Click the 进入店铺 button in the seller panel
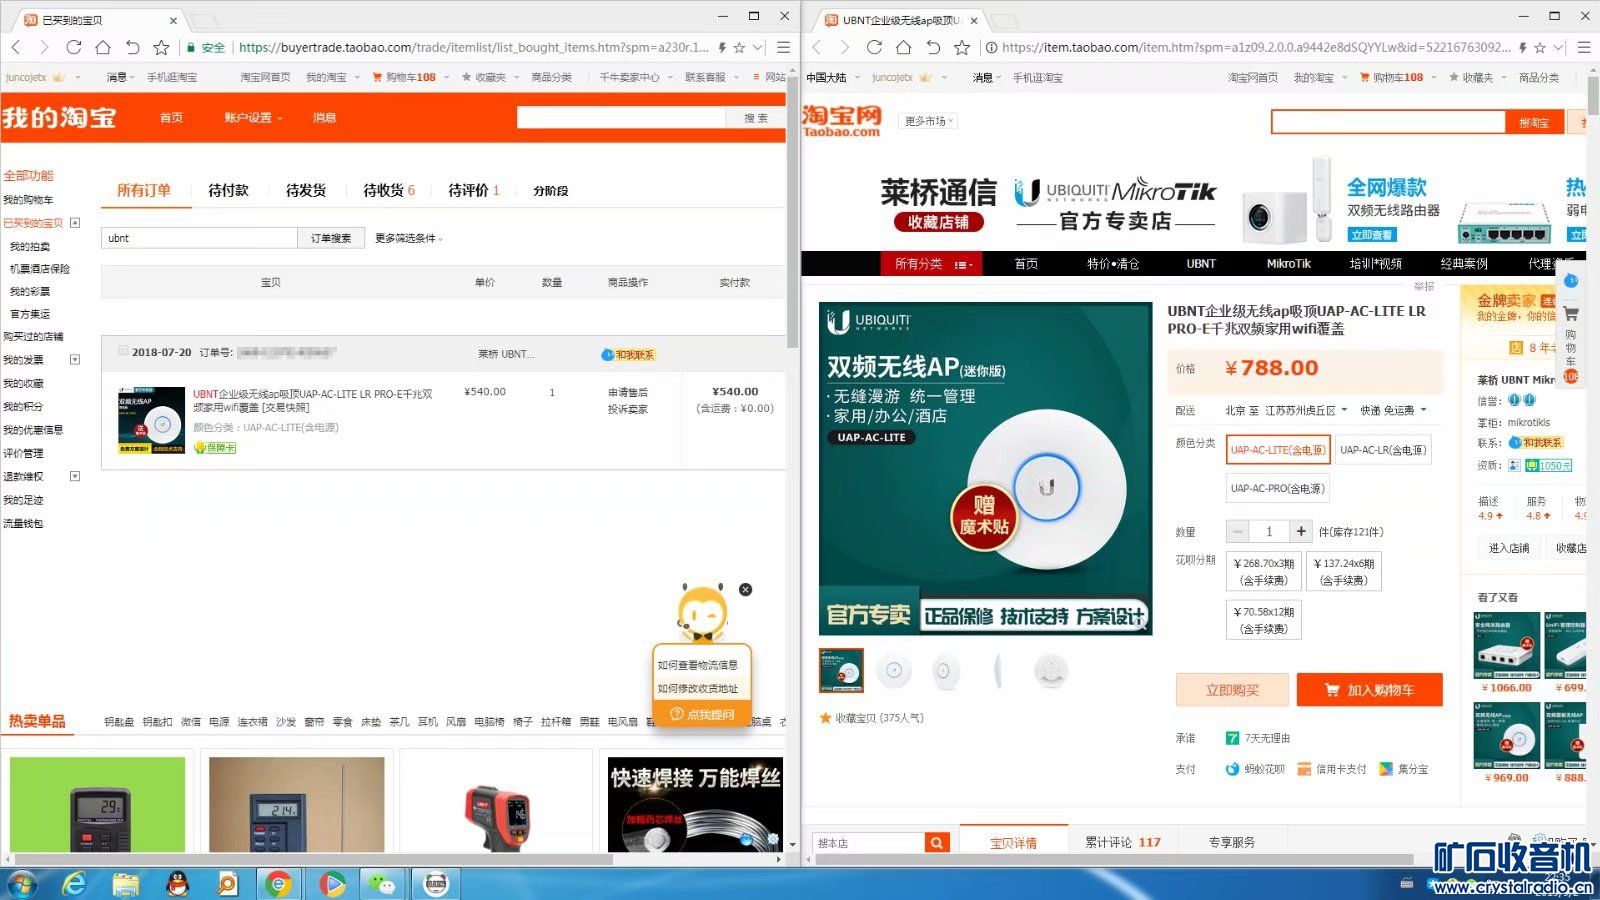1600x900 pixels. pyautogui.click(x=1509, y=548)
